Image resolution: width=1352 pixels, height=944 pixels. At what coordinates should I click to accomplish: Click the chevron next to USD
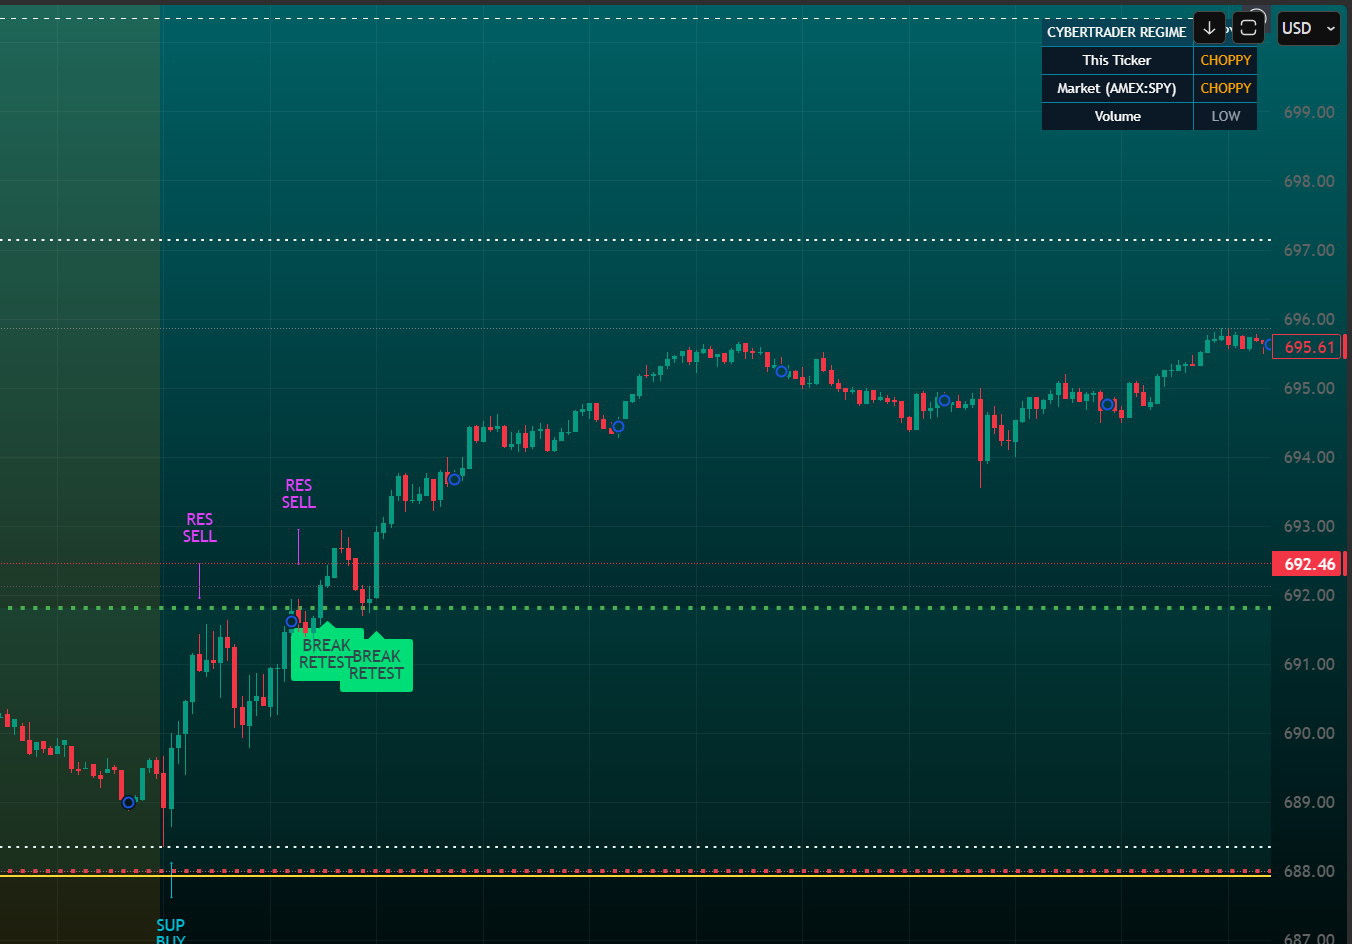tap(1331, 28)
